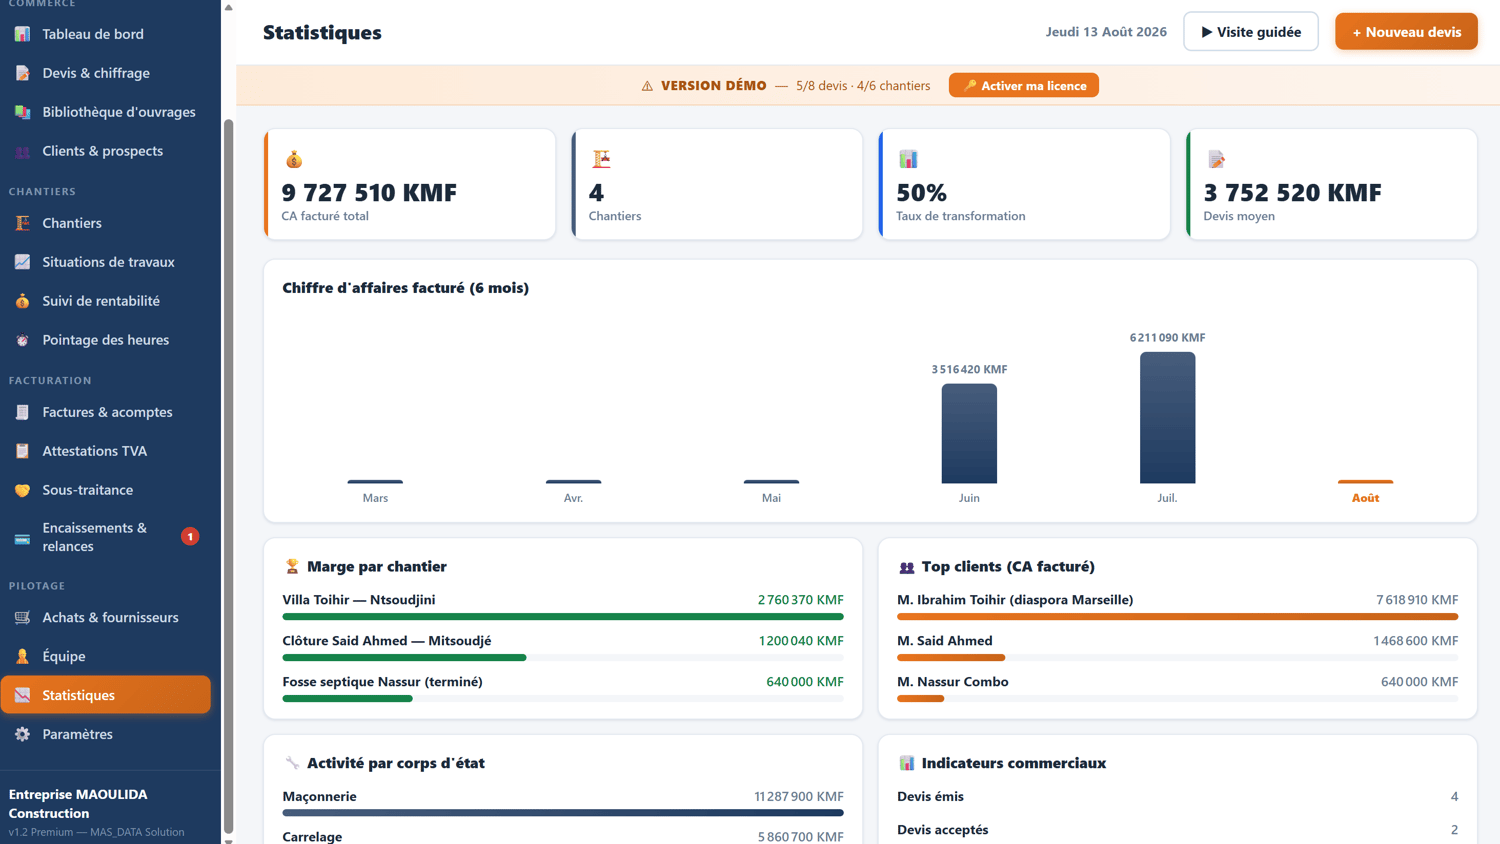Select Situations de travaux menu item
Image resolution: width=1500 pixels, height=844 pixels.
click(106, 262)
